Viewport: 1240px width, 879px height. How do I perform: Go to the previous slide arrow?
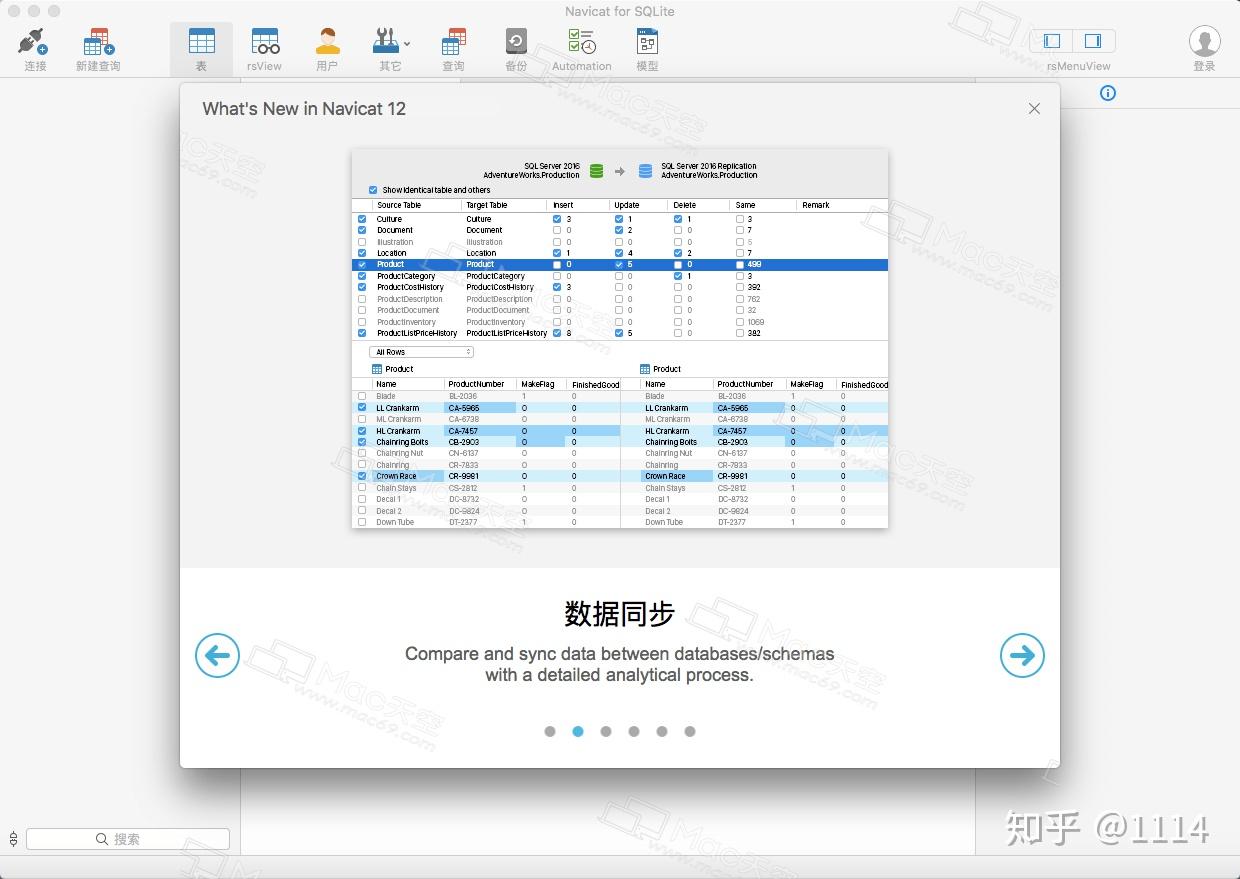[x=217, y=655]
